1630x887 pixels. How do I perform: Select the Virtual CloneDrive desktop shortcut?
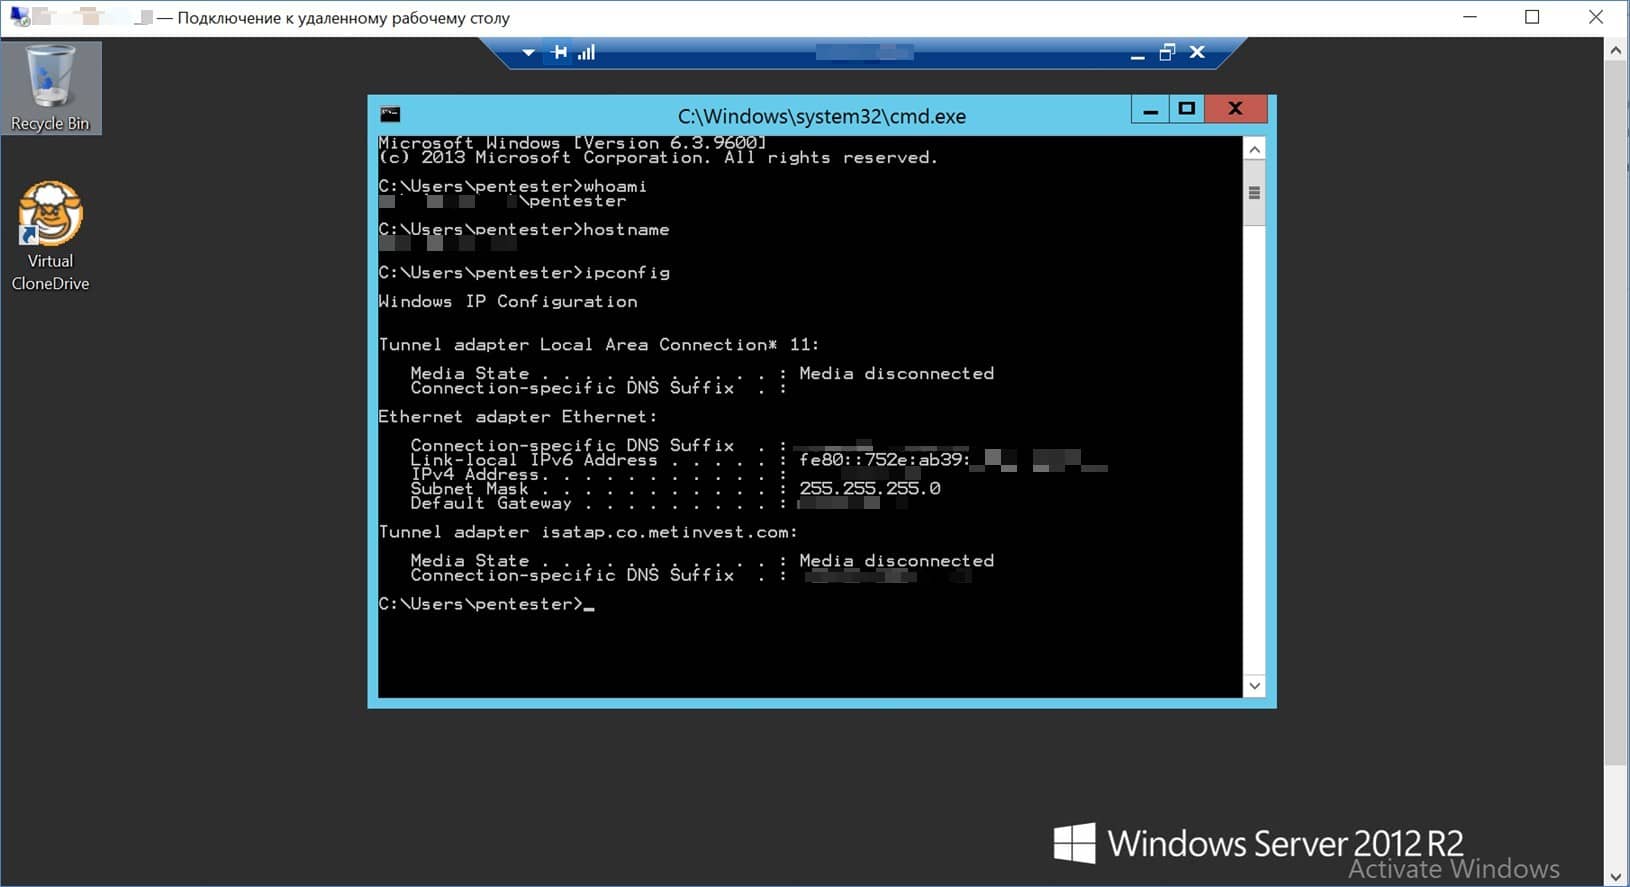tap(50, 237)
